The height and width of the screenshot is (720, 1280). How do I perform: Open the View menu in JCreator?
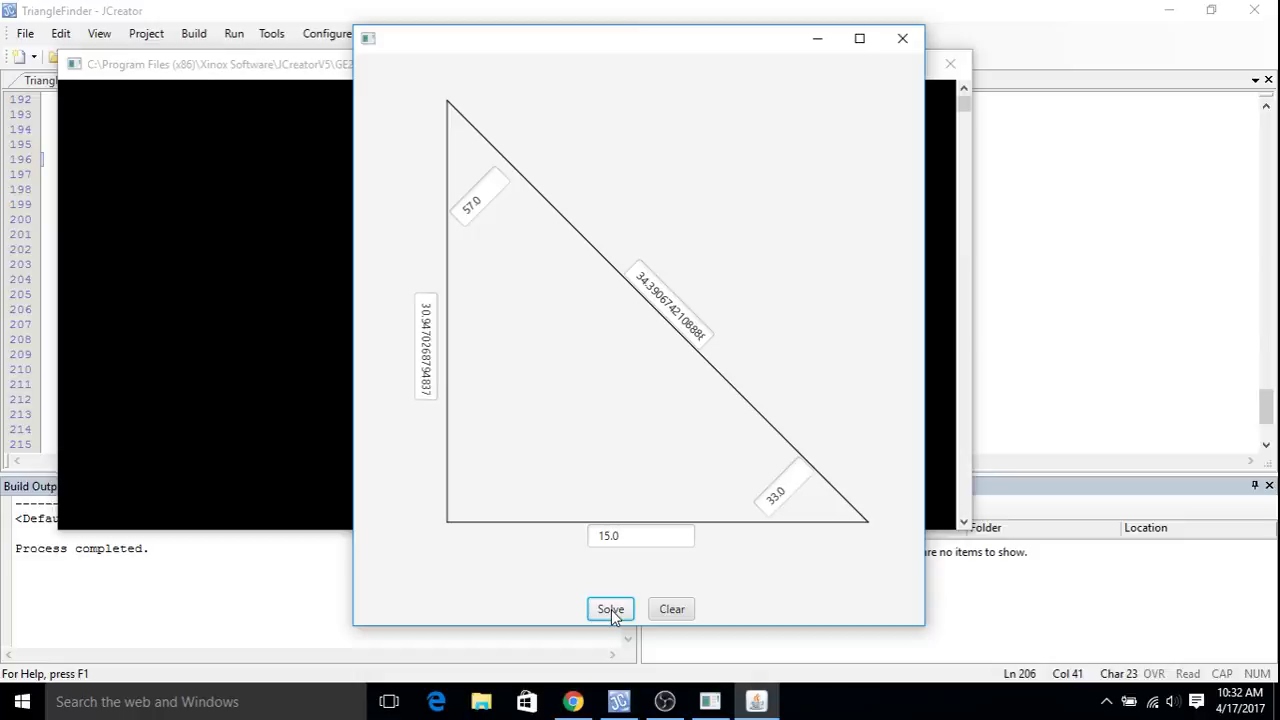[x=99, y=33]
